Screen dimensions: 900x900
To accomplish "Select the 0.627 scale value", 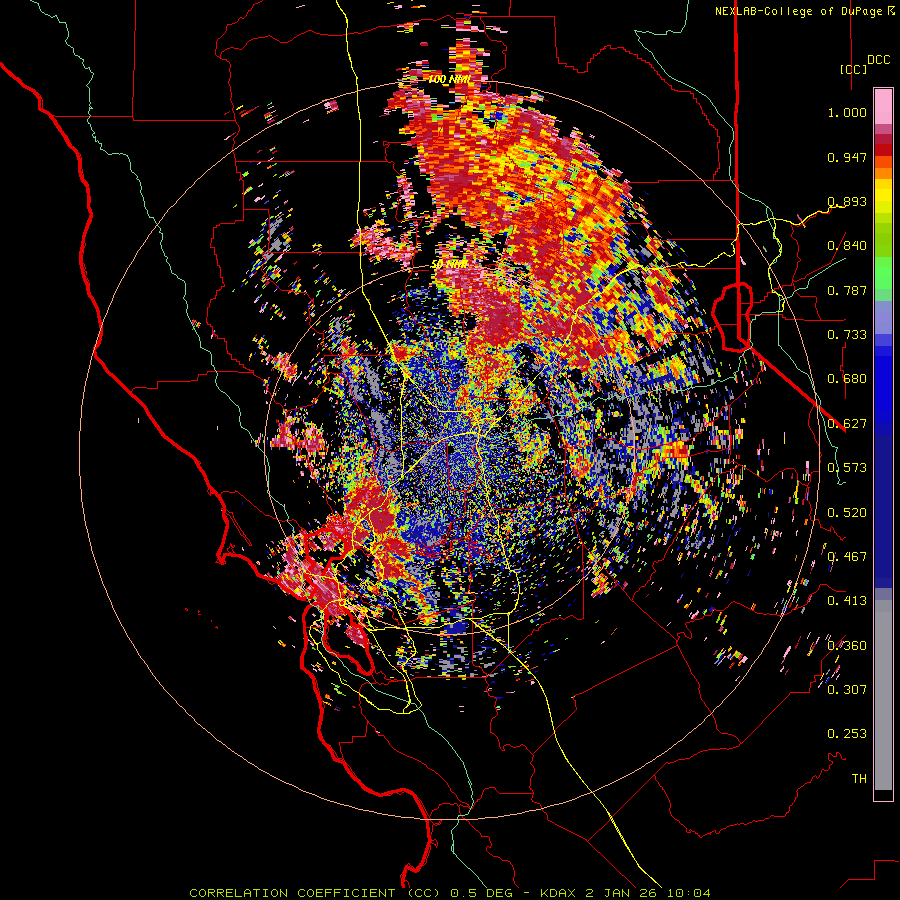I will pyautogui.click(x=847, y=424).
